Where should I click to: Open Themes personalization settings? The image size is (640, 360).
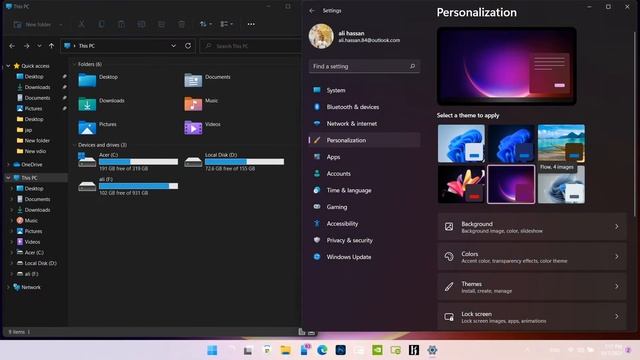point(532,287)
